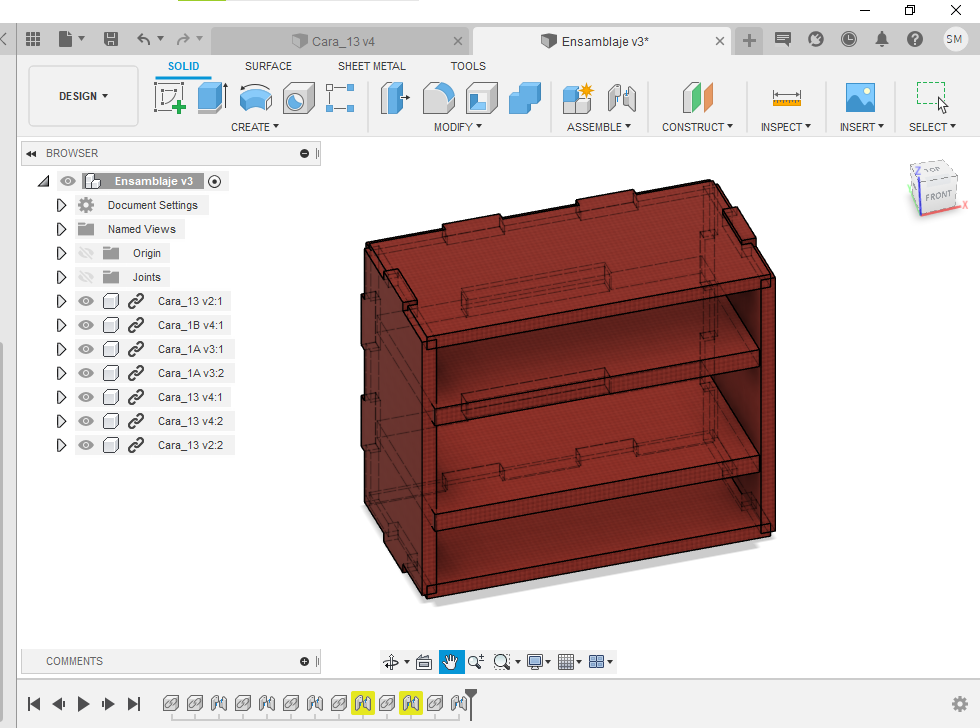Switch to the TOOLS tab
This screenshot has width=980, height=728.
[468, 66]
